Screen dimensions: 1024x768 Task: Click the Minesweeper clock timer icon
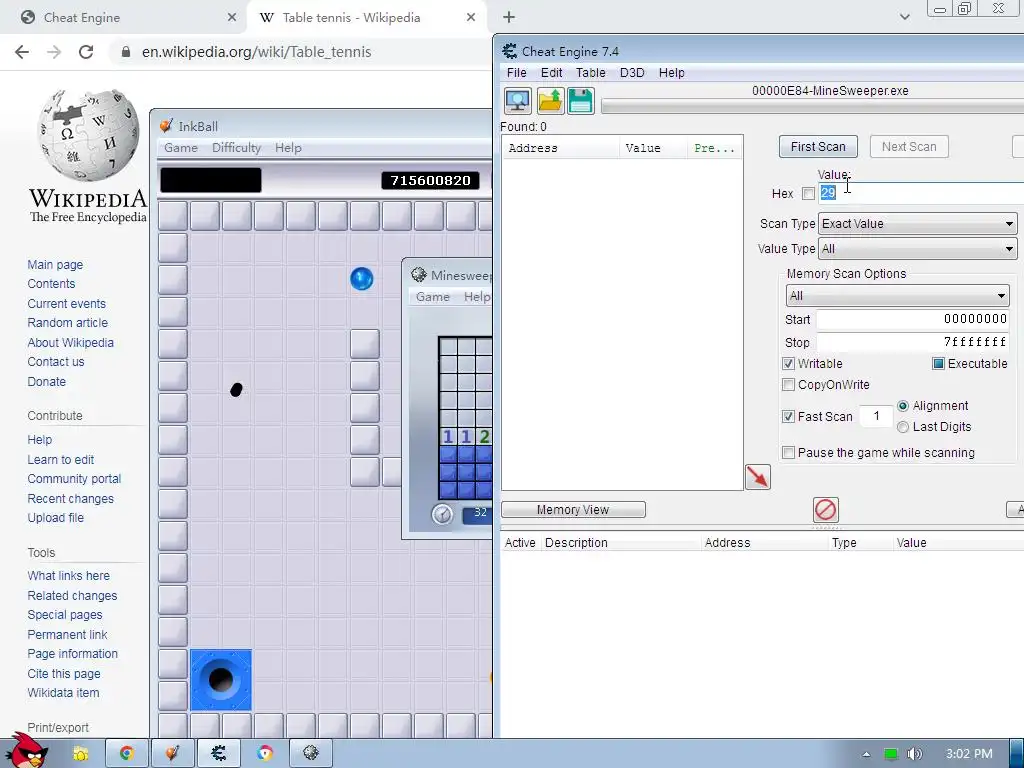442,514
